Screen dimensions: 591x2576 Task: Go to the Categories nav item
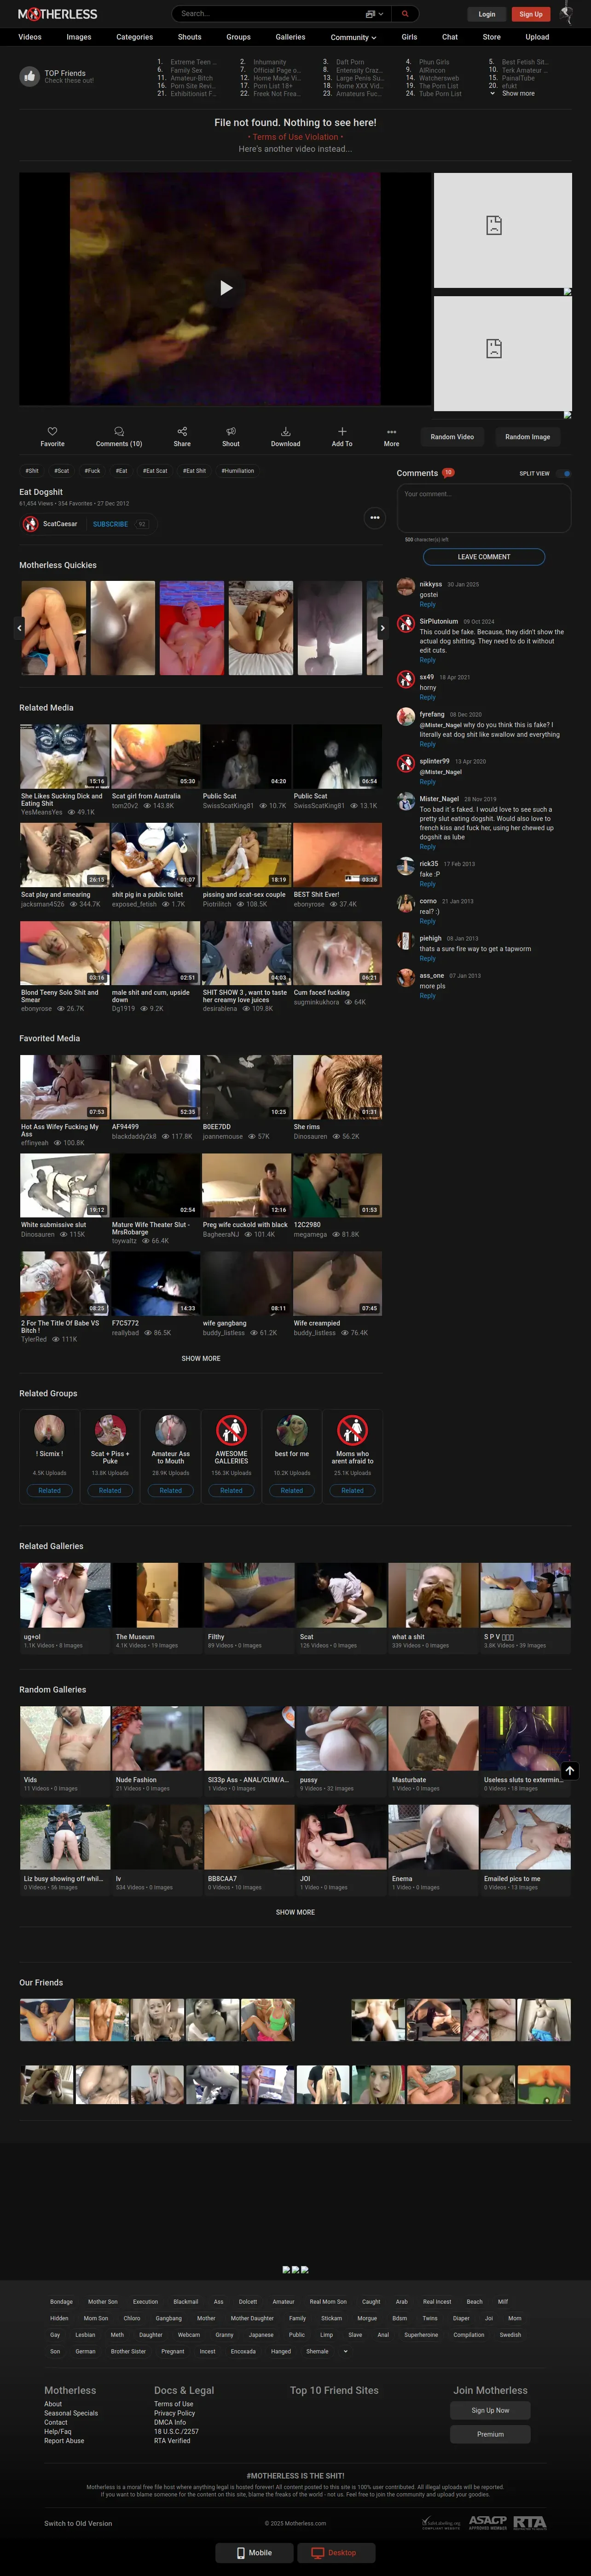(135, 37)
